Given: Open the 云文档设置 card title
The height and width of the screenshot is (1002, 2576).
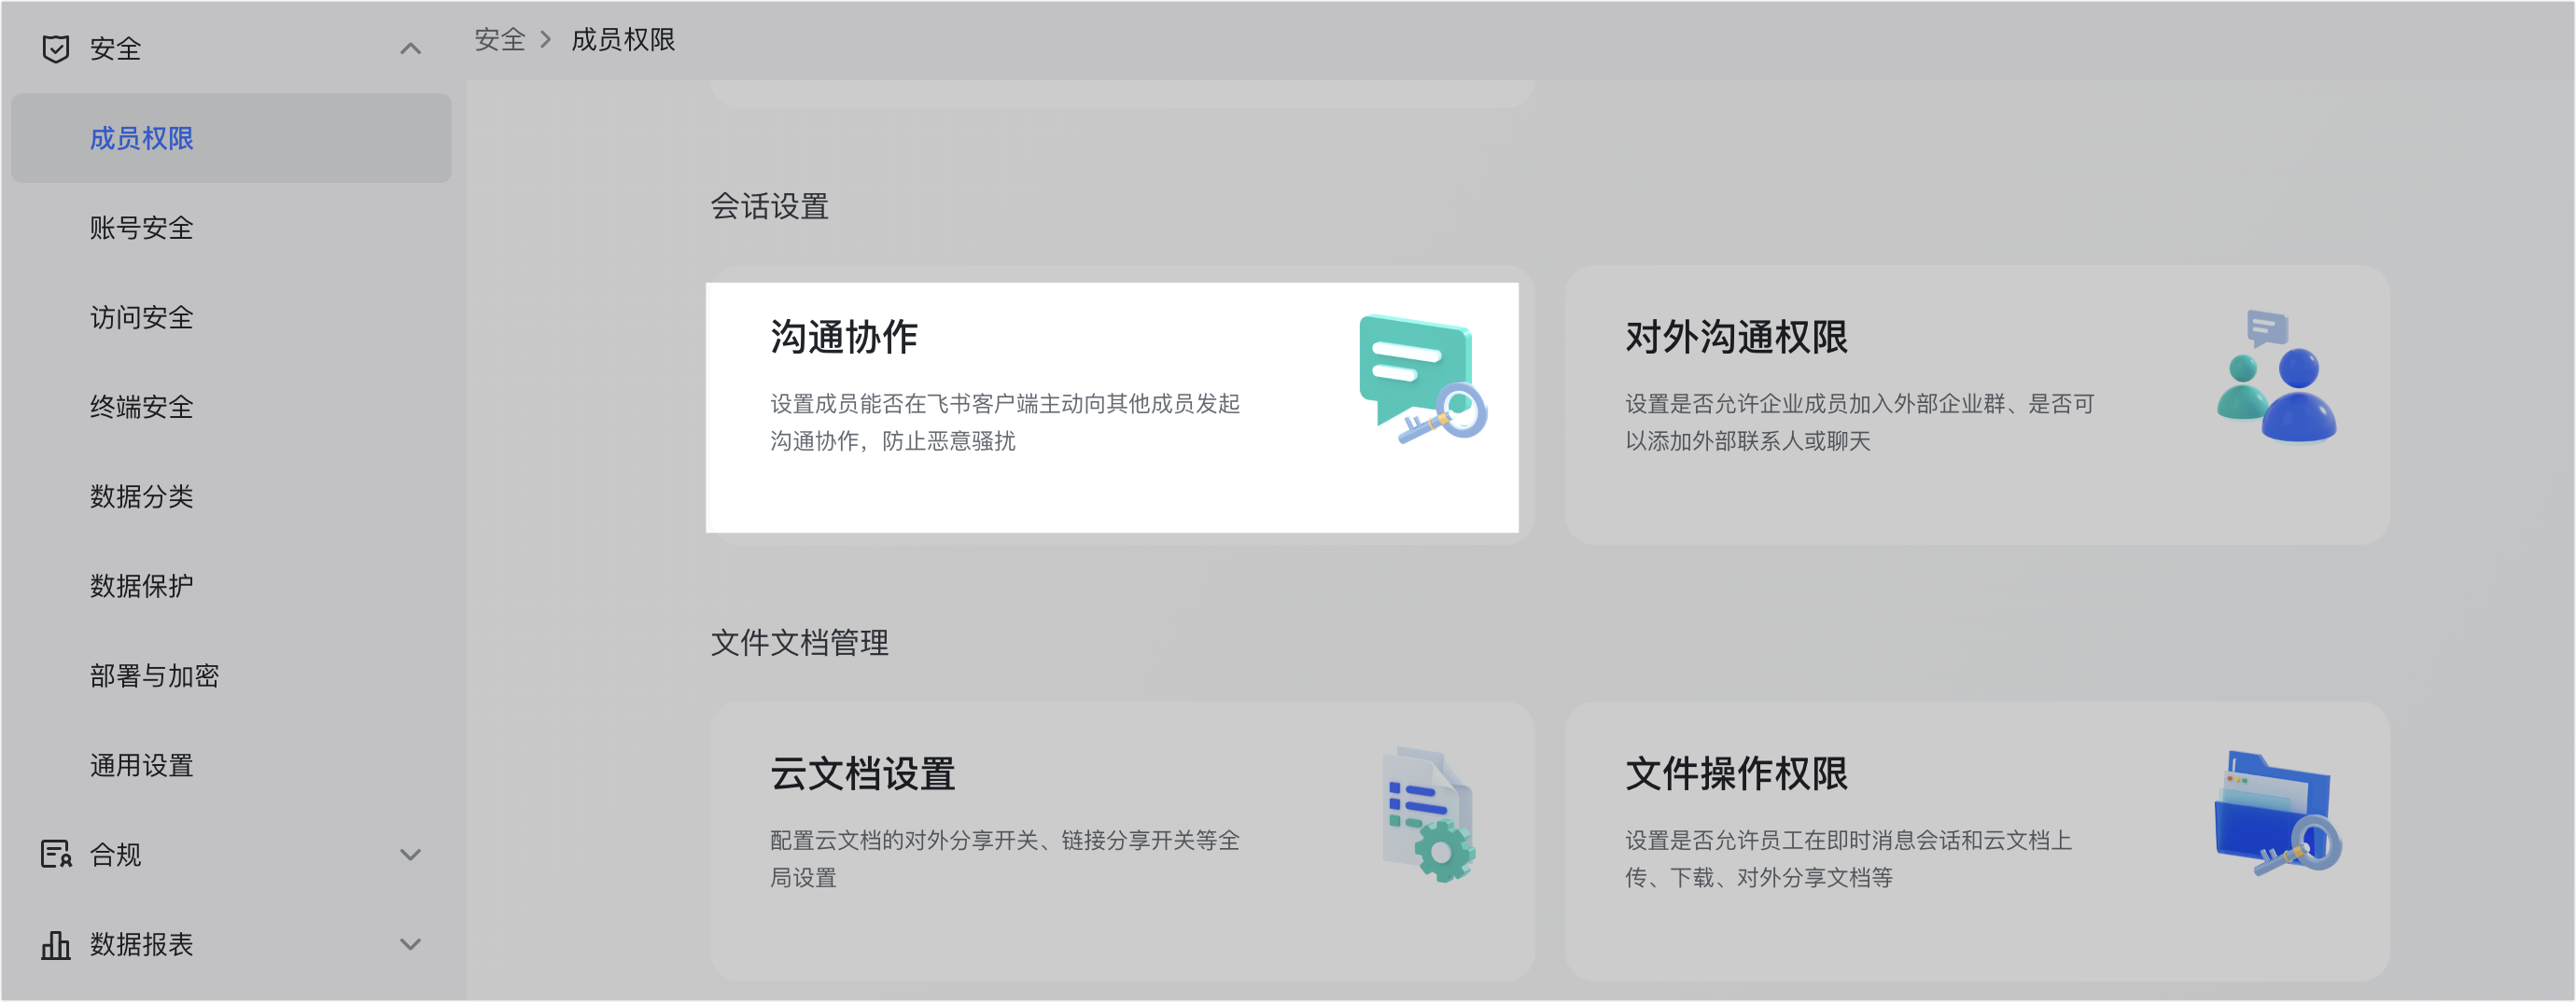Looking at the screenshot, I should (x=862, y=773).
